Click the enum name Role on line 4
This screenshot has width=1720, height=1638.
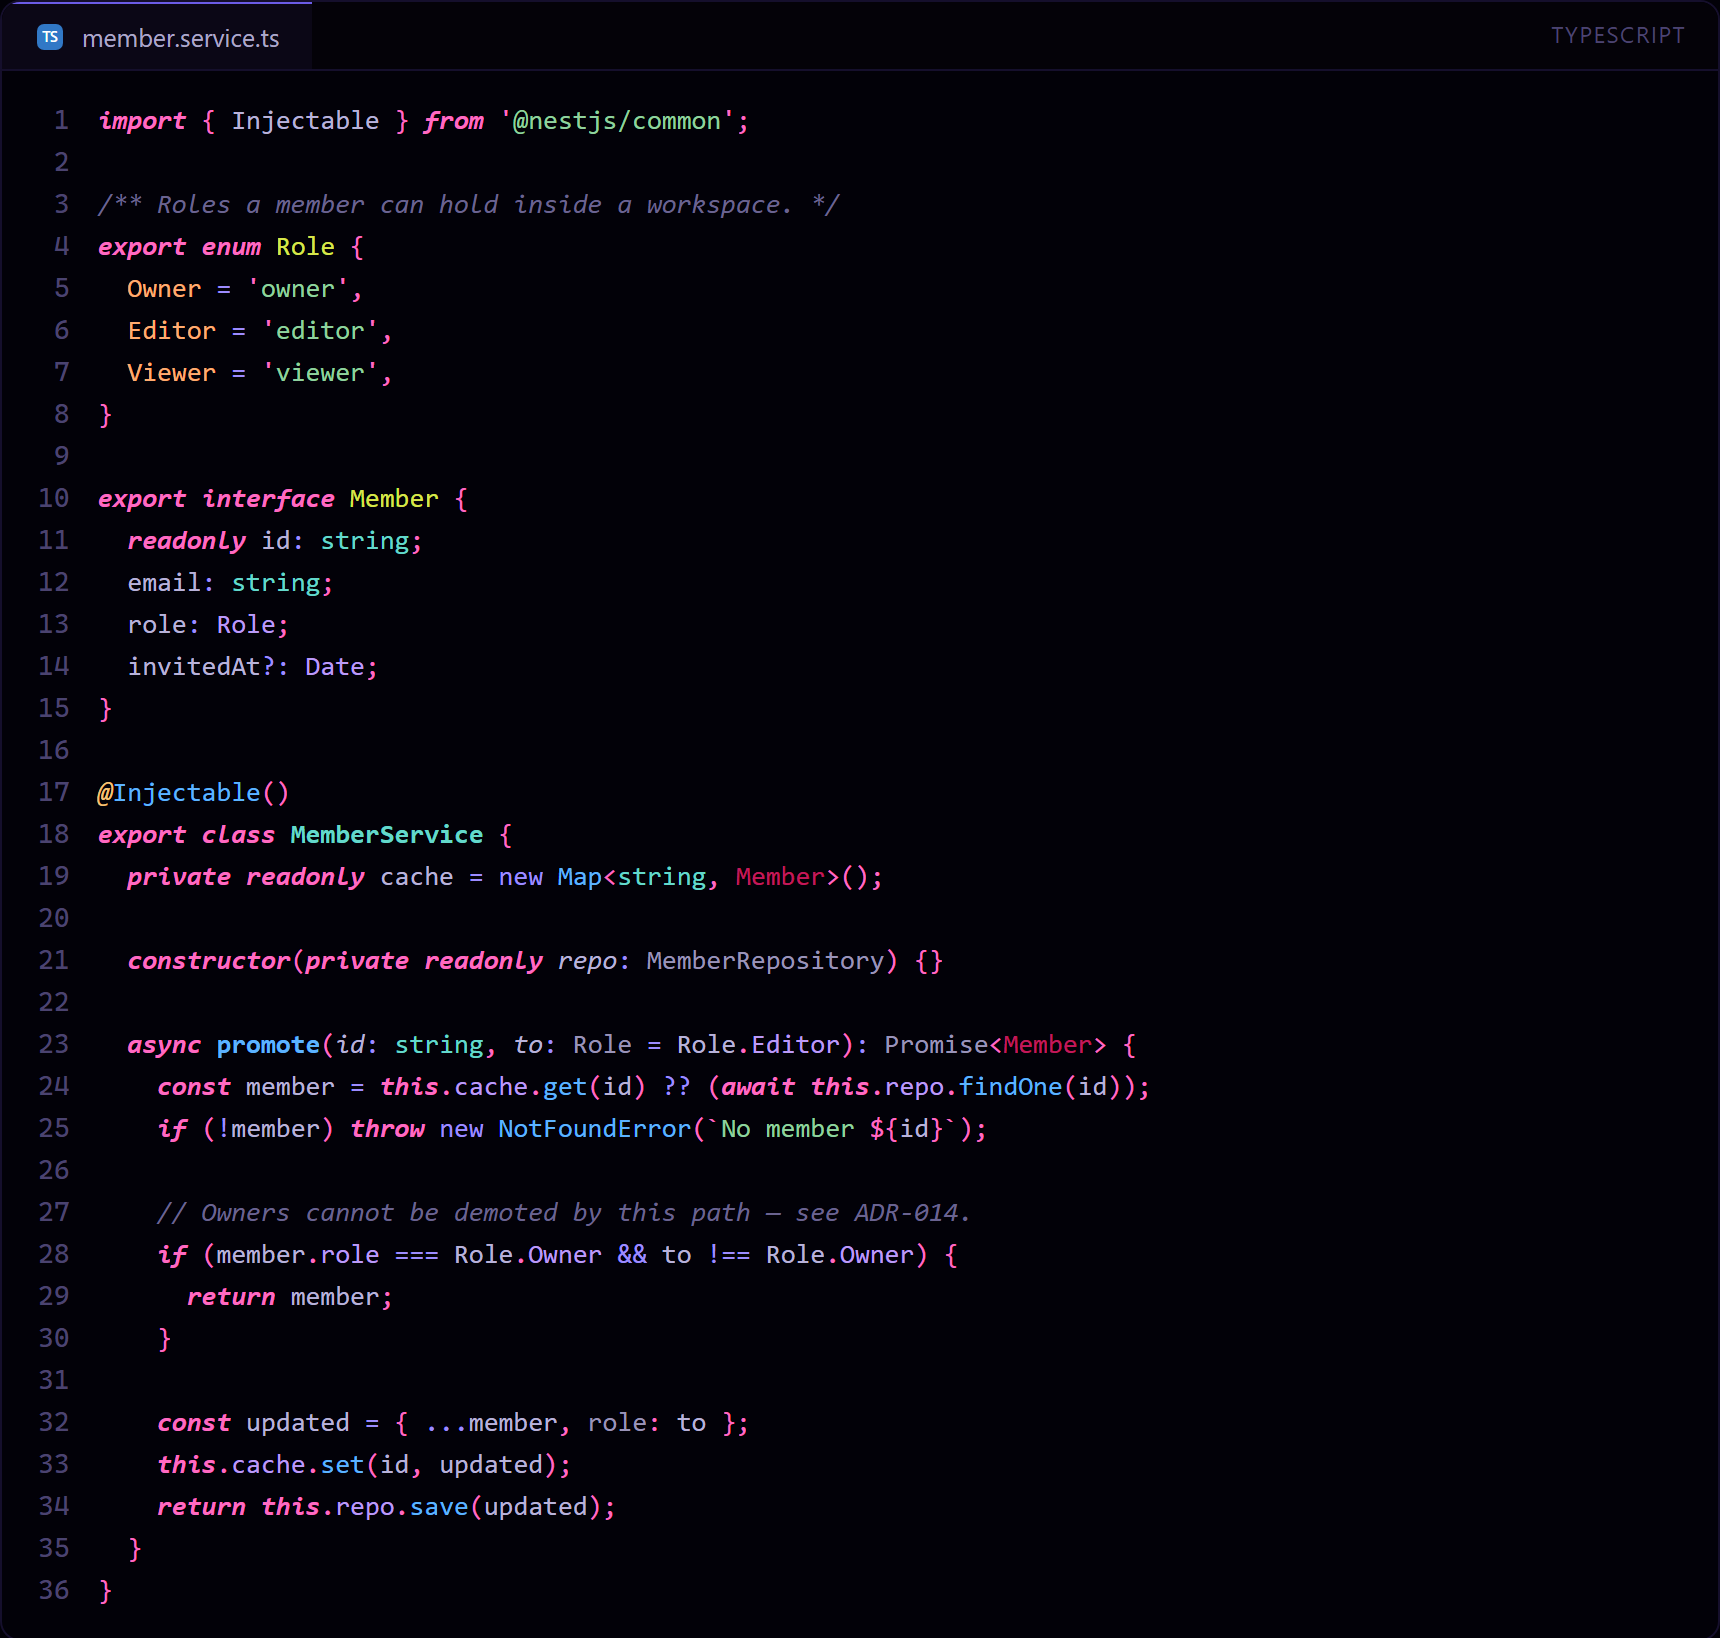305,247
